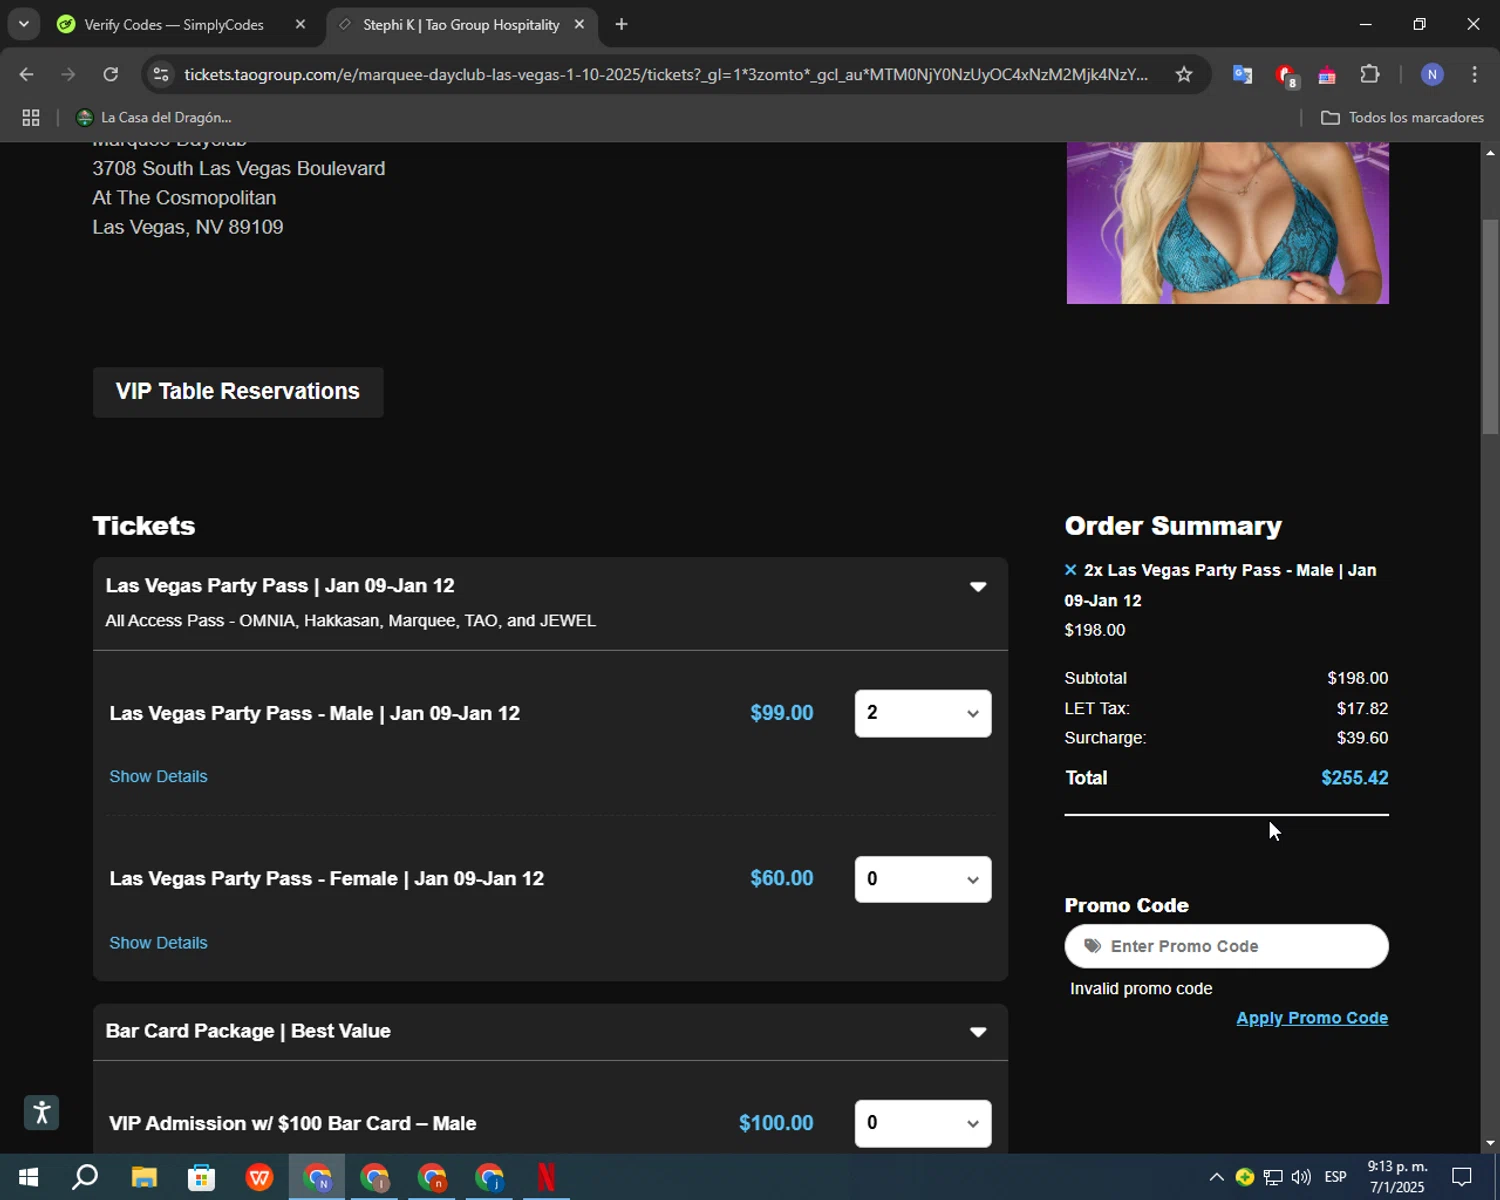Click the $60.00 Female pass price
The image size is (1500, 1200).
(781, 878)
